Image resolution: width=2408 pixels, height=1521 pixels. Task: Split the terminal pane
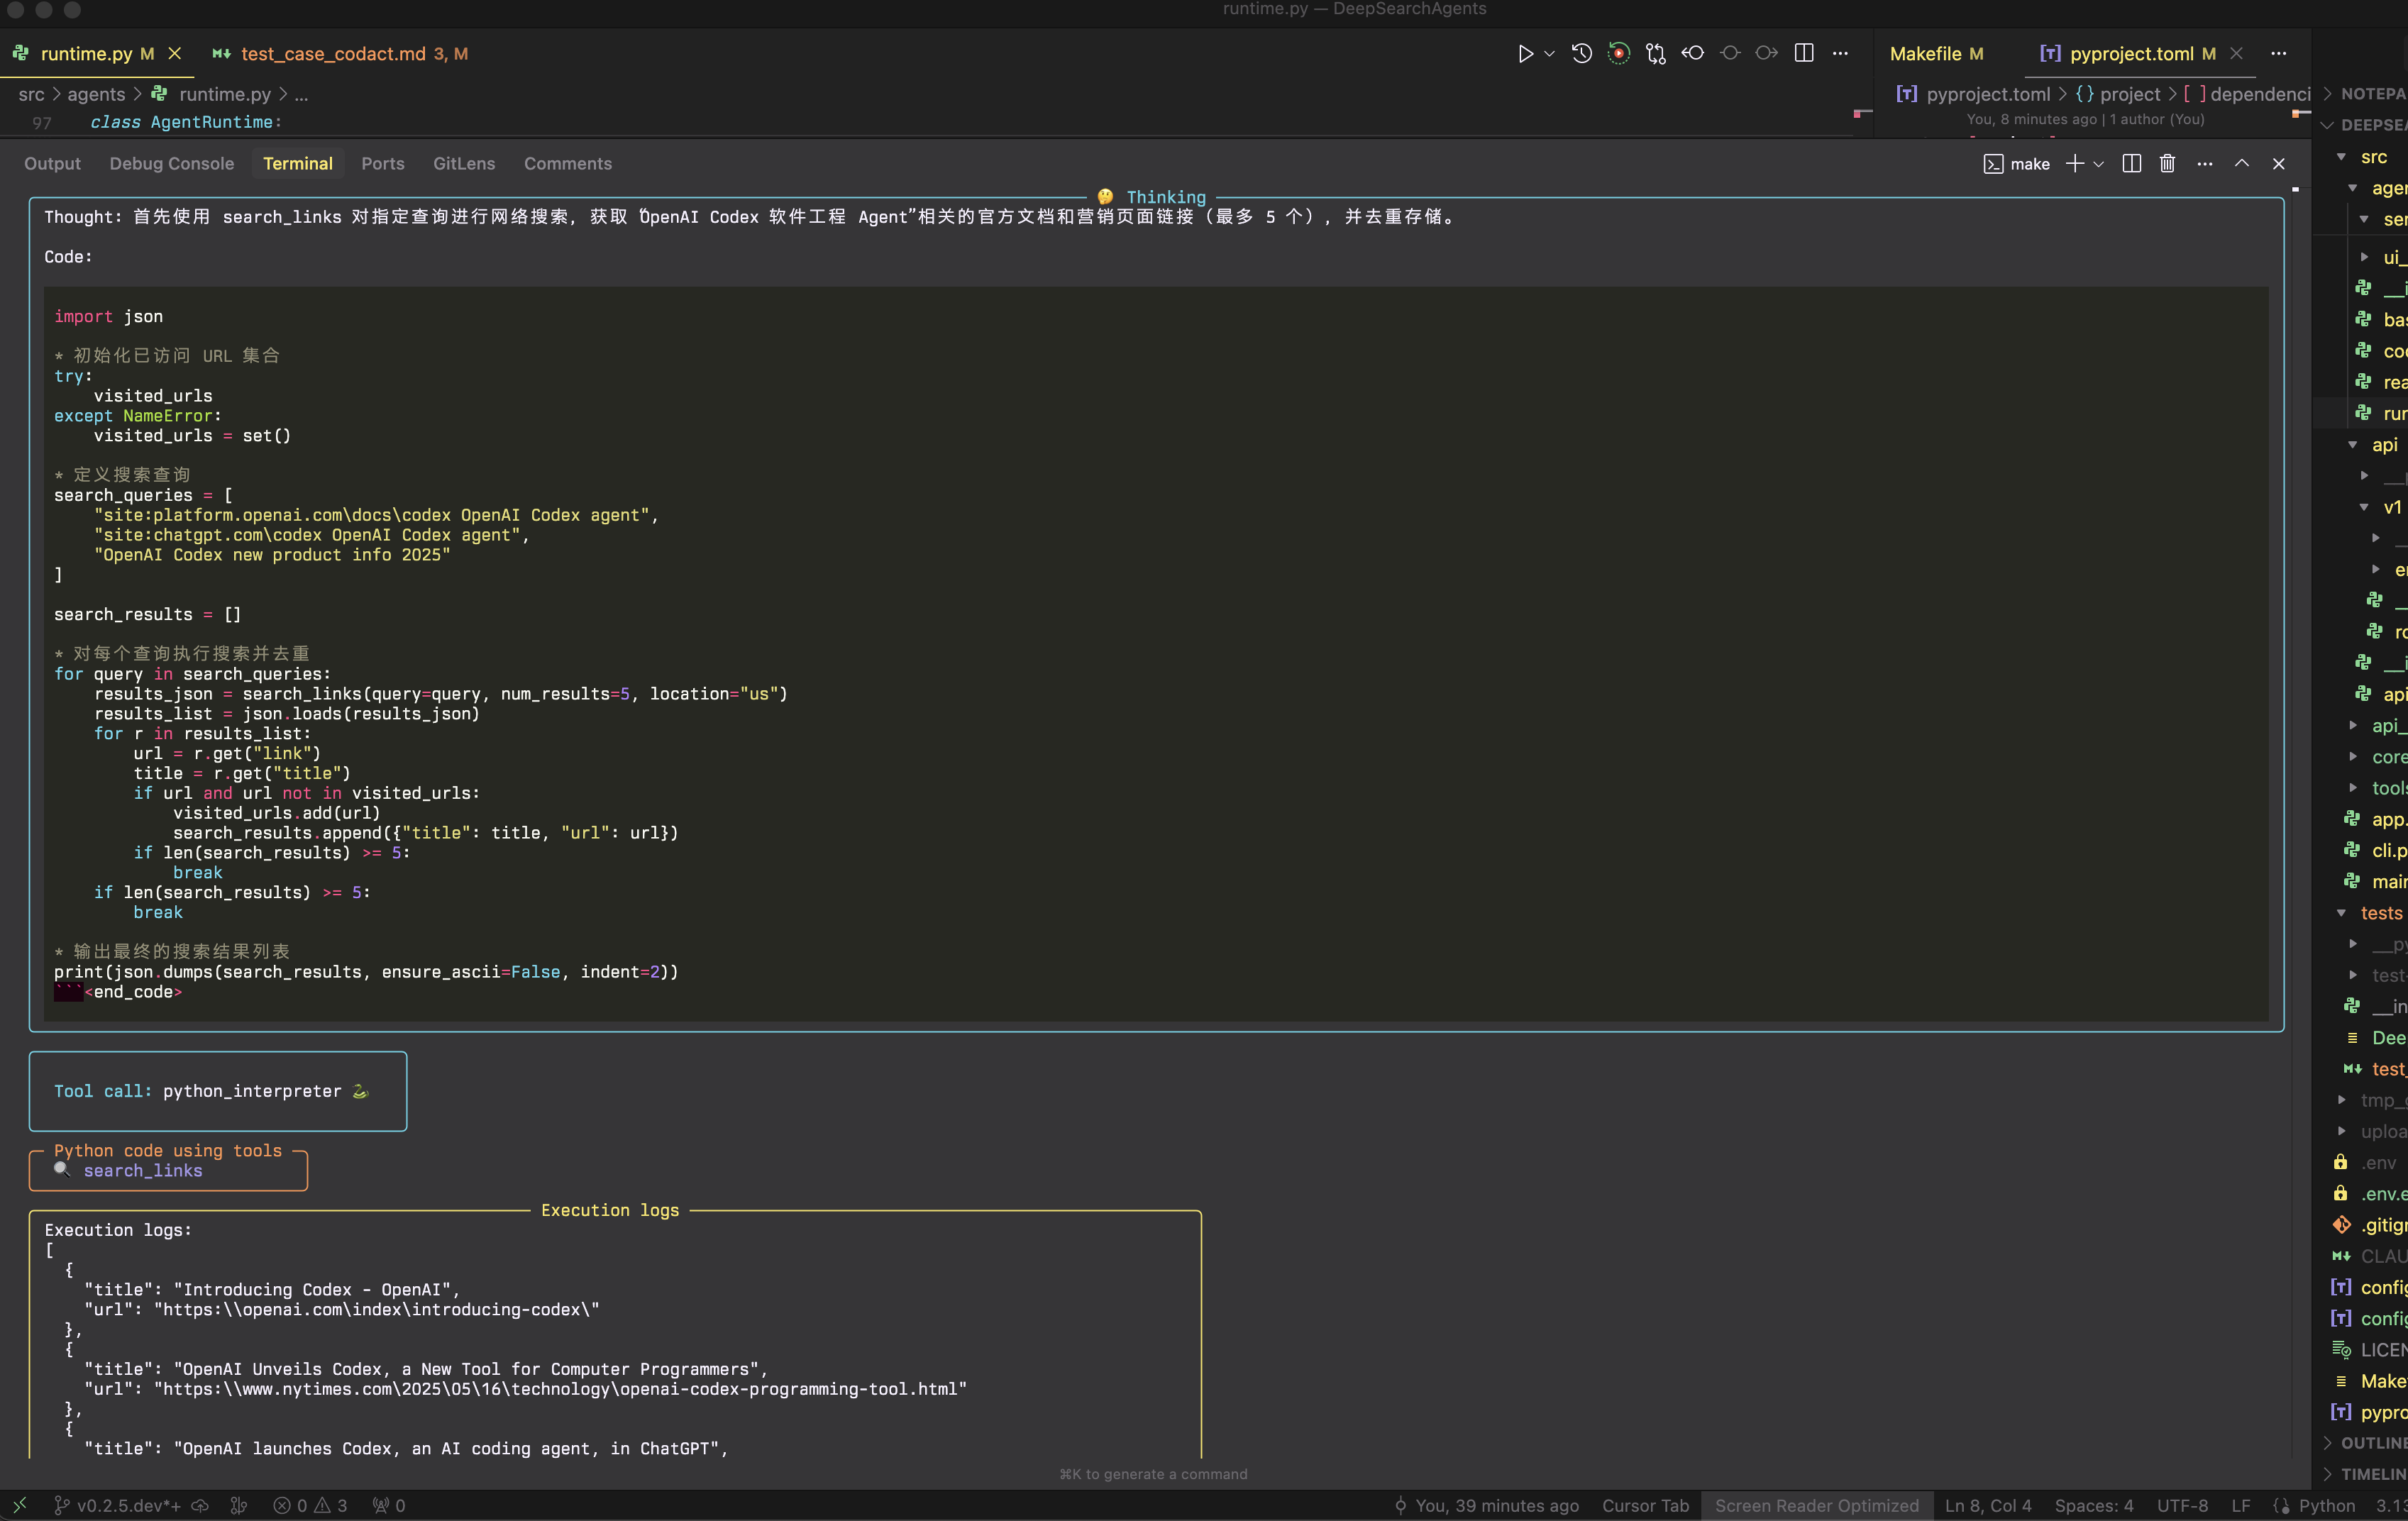coord(2131,164)
